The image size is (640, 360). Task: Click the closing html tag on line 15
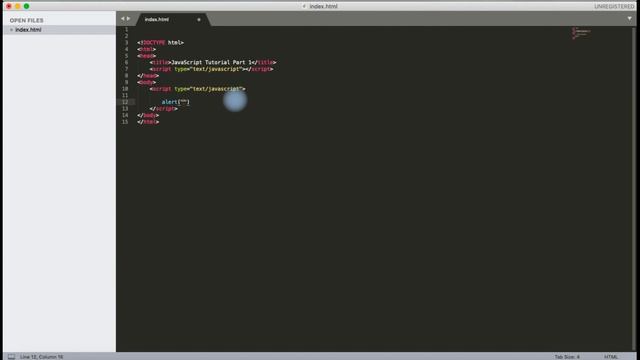coord(148,122)
